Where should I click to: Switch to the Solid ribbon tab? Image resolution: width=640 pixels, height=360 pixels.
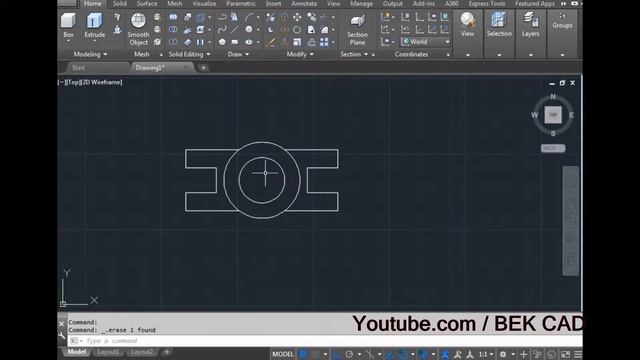tap(120, 4)
